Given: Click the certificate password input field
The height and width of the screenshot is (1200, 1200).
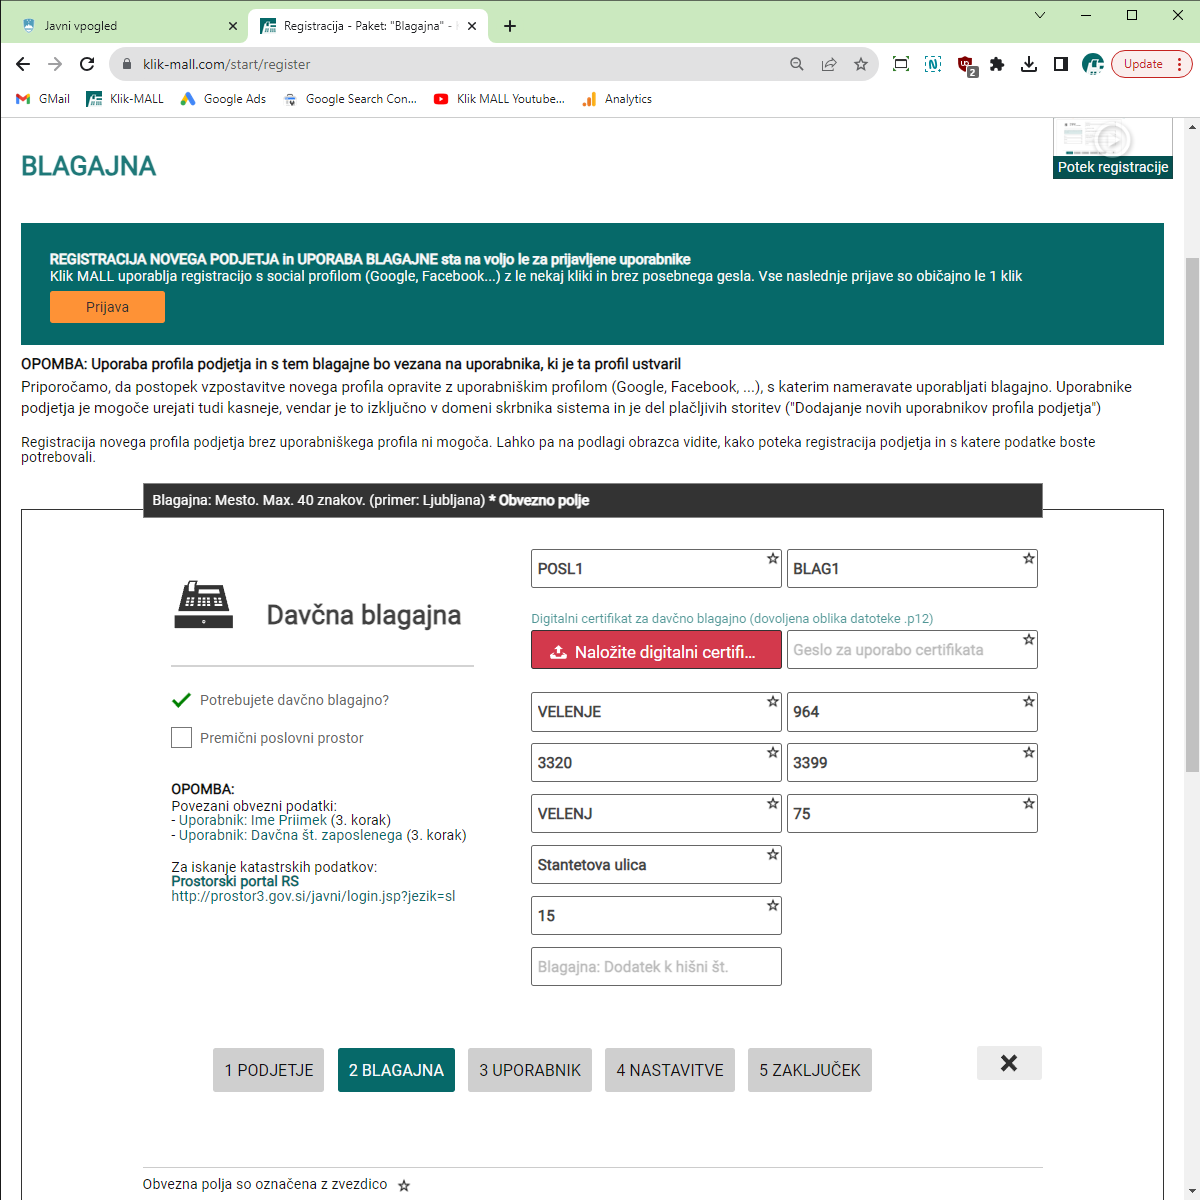Looking at the screenshot, I should [x=905, y=650].
